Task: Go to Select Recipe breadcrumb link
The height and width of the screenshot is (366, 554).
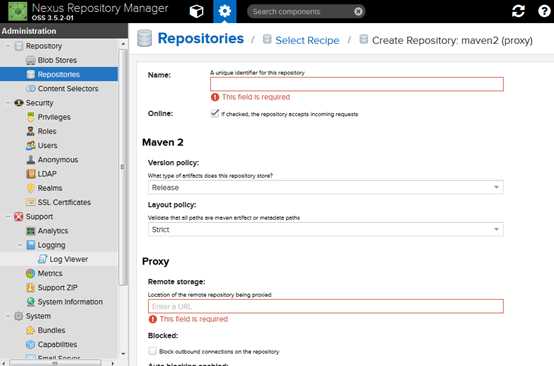Action: pyautogui.click(x=307, y=40)
